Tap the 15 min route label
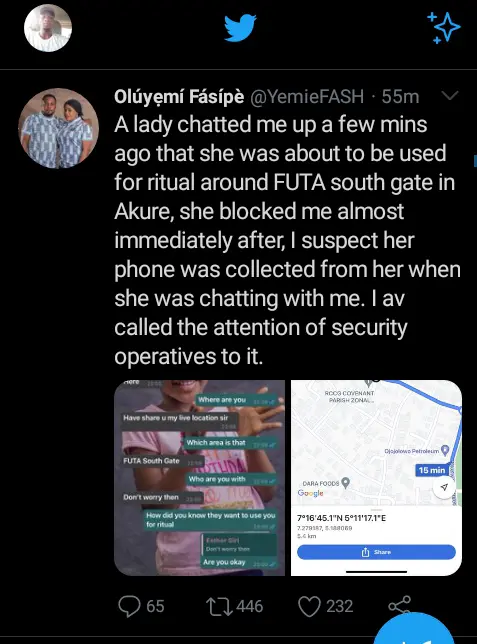Screen dimensions: 477x644 pyautogui.click(x=431, y=470)
